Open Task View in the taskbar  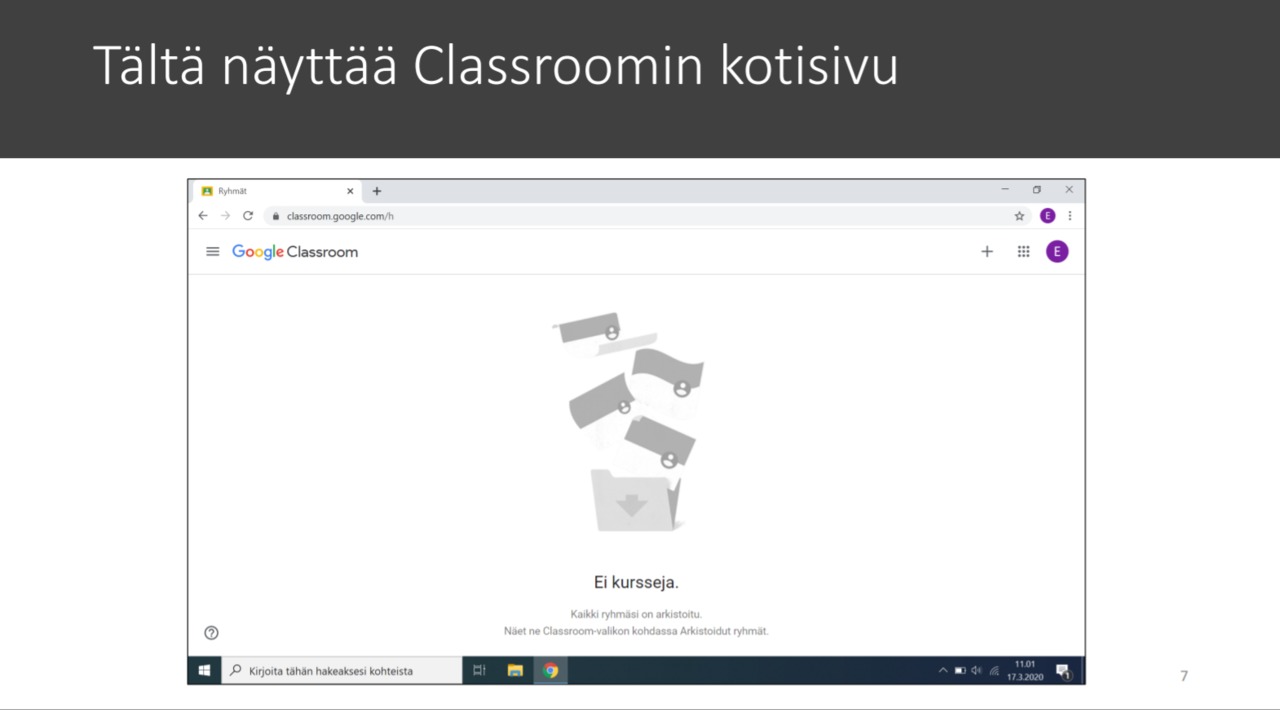pos(479,670)
